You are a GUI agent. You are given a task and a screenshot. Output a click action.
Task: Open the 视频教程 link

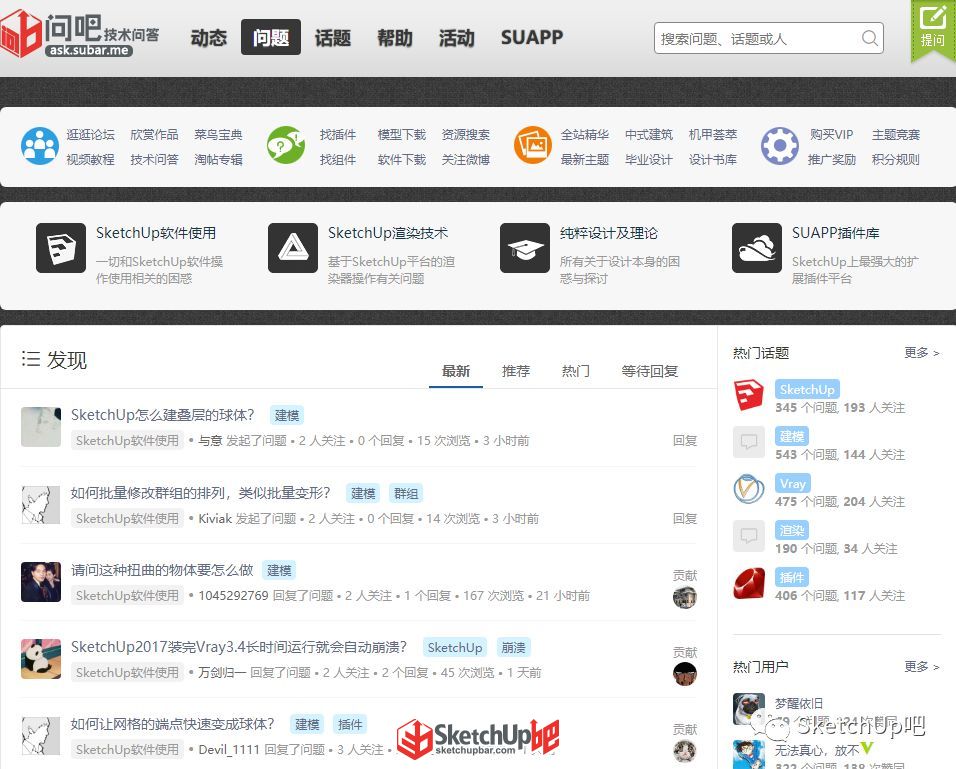(90, 159)
